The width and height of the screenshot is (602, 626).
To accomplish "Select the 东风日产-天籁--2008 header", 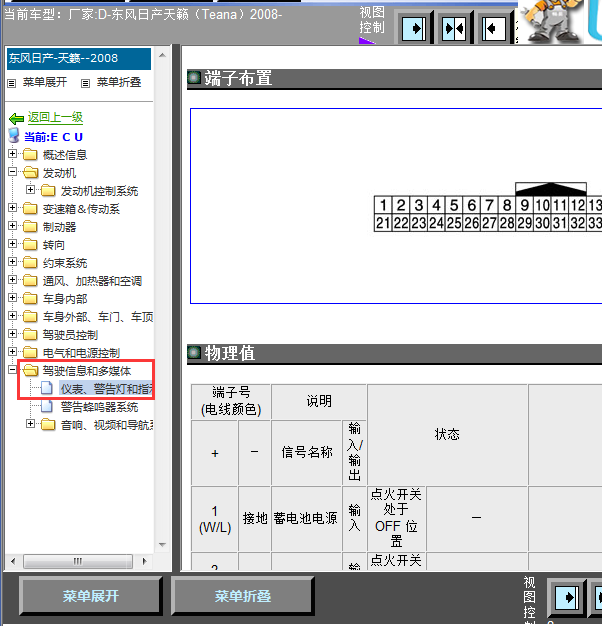I will tap(79, 59).
